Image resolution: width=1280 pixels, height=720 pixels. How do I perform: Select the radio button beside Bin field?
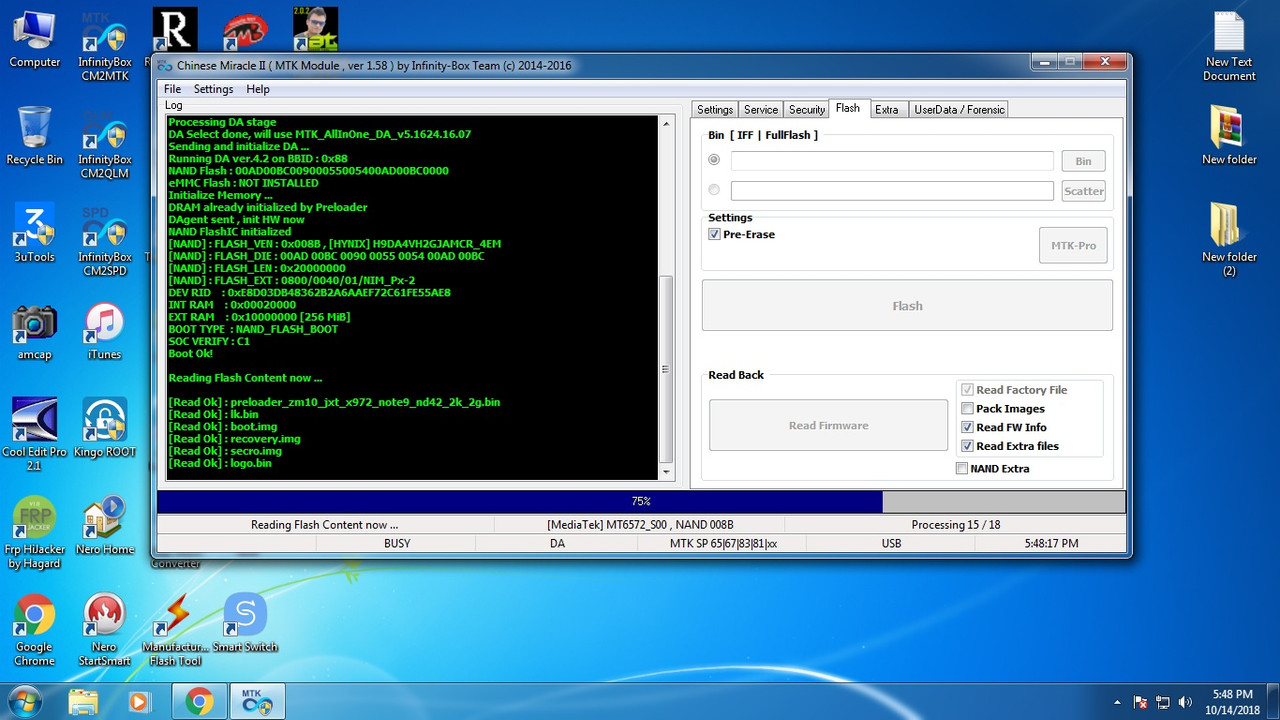pyautogui.click(x=714, y=160)
